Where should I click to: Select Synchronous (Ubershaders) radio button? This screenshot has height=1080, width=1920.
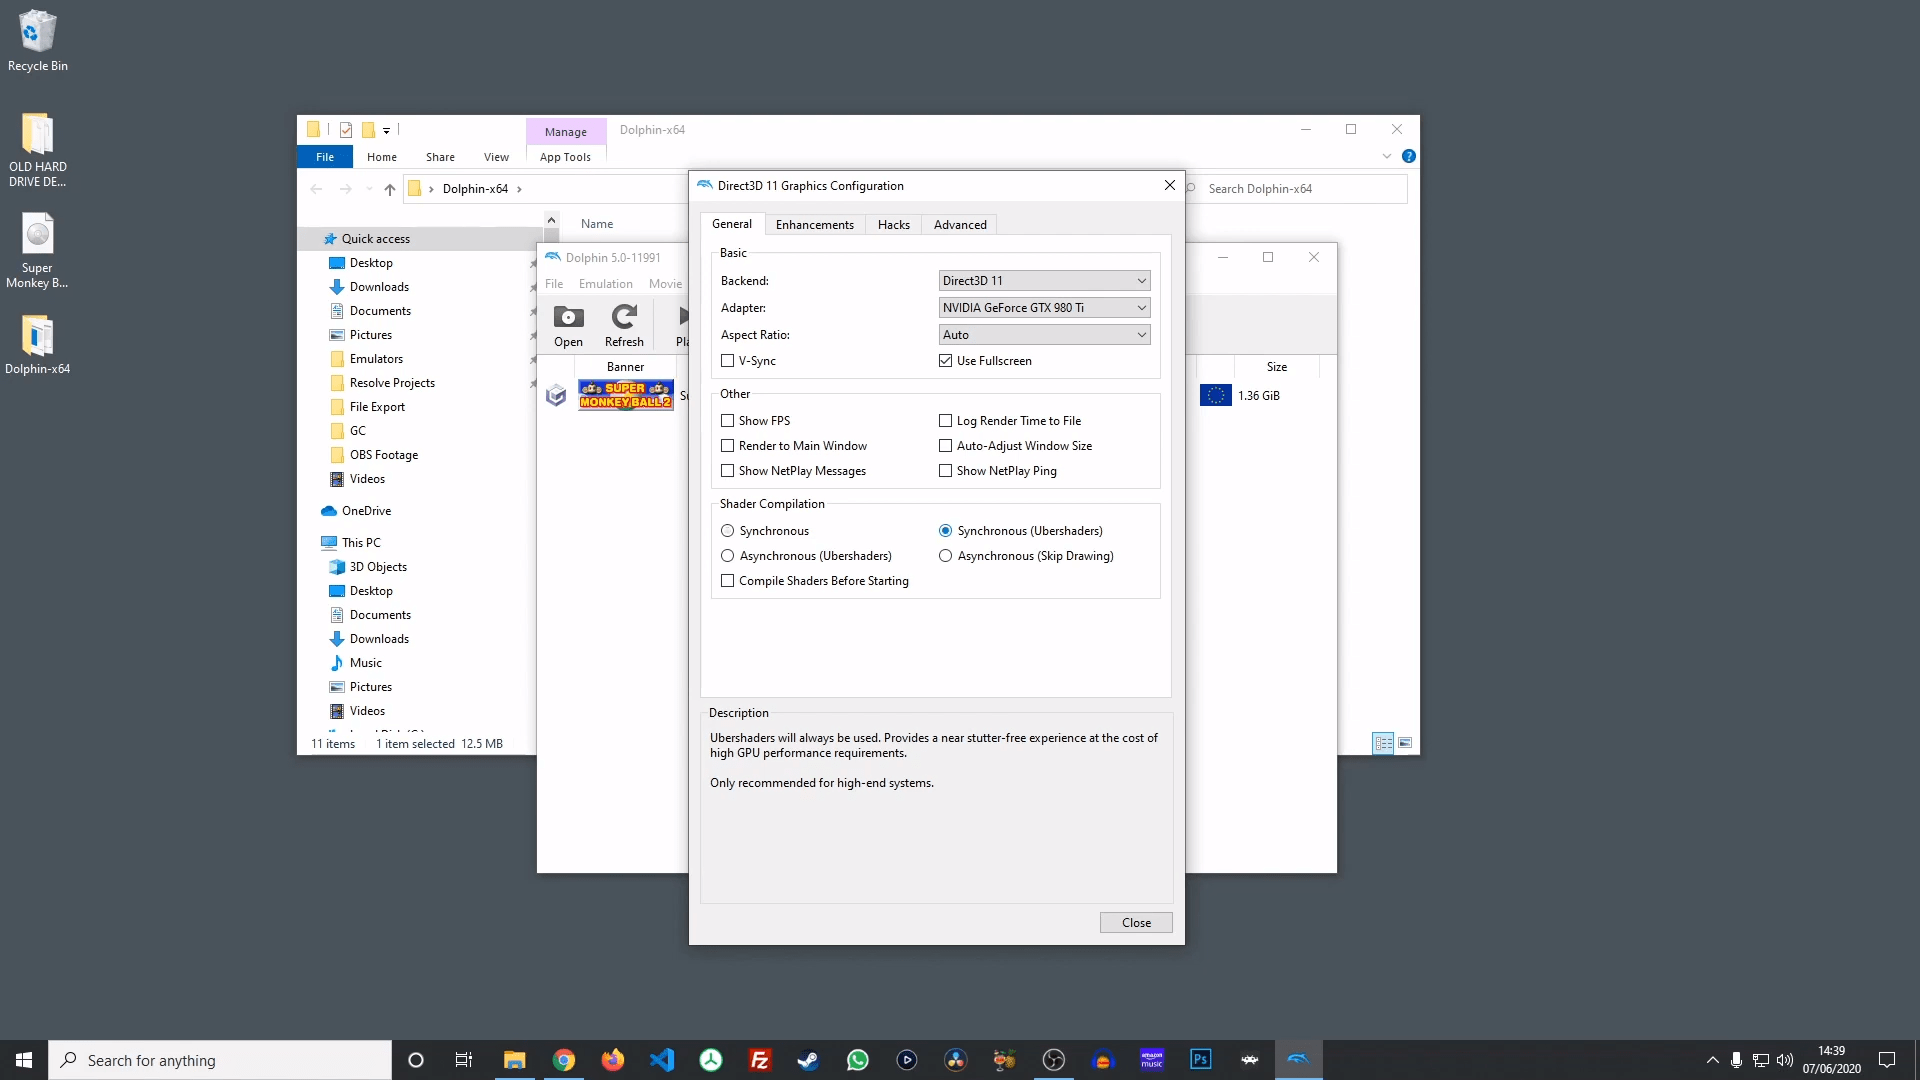pyautogui.click(x=947, y=529)
